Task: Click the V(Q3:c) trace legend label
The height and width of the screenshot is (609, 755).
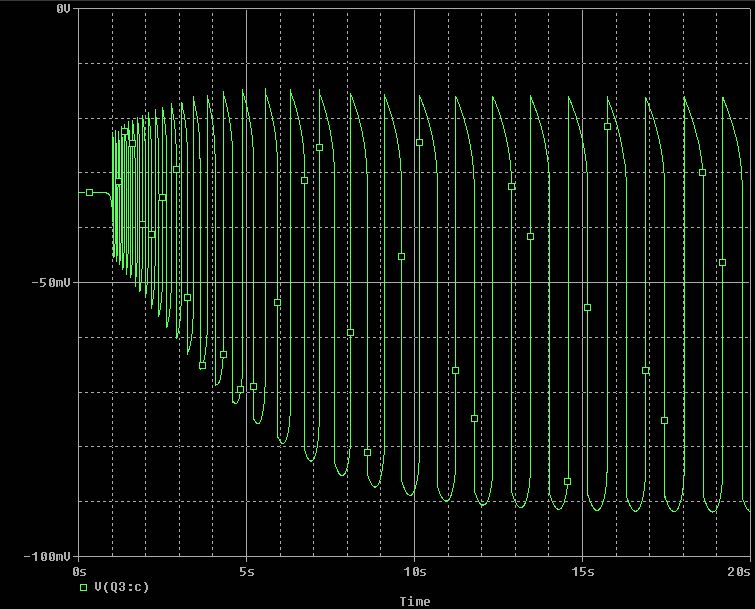Action: tap(122, 587)
